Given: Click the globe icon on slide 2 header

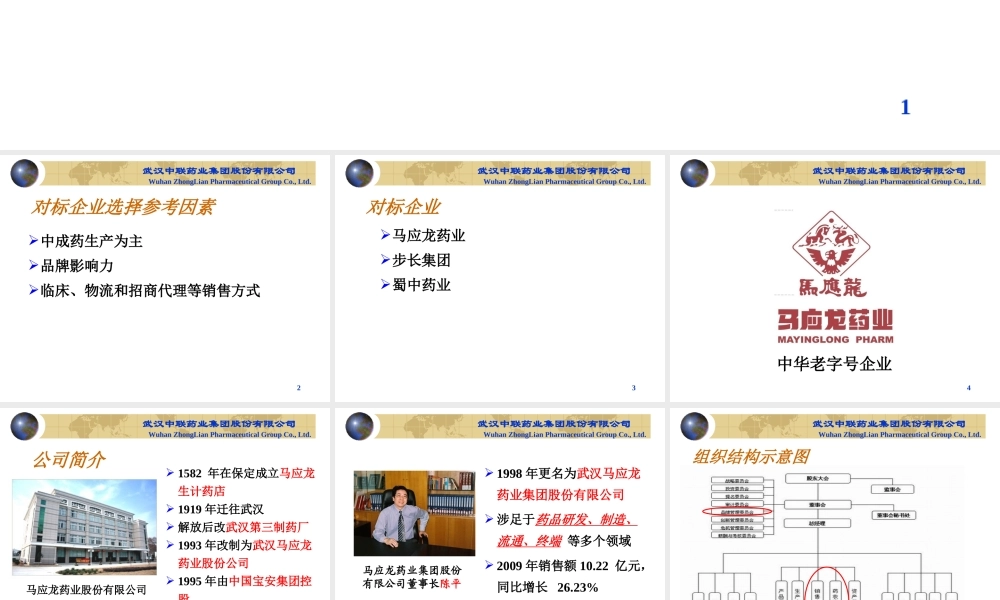Looking at the screenshot, I should coord(24,172).
